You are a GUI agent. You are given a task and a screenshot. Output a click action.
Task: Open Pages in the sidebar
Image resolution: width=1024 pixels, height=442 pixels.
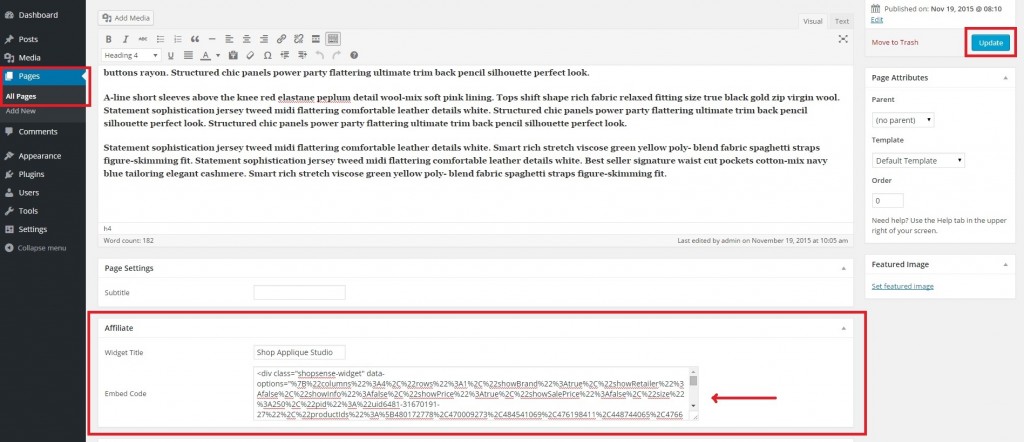[x=42, y=76]
